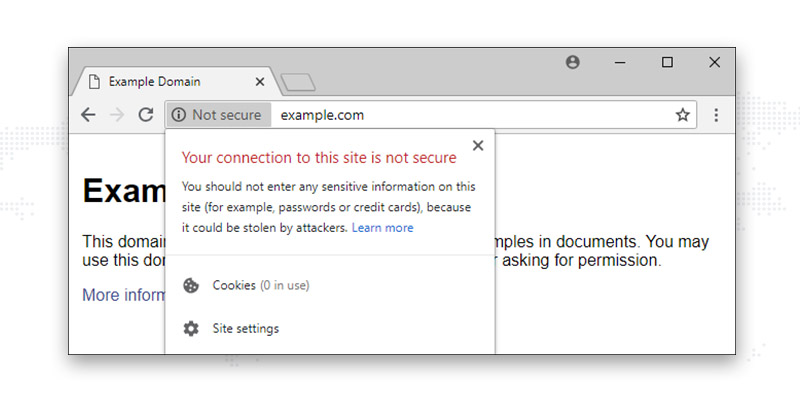Reload the page with refresh icon

[x=146, y=115]
